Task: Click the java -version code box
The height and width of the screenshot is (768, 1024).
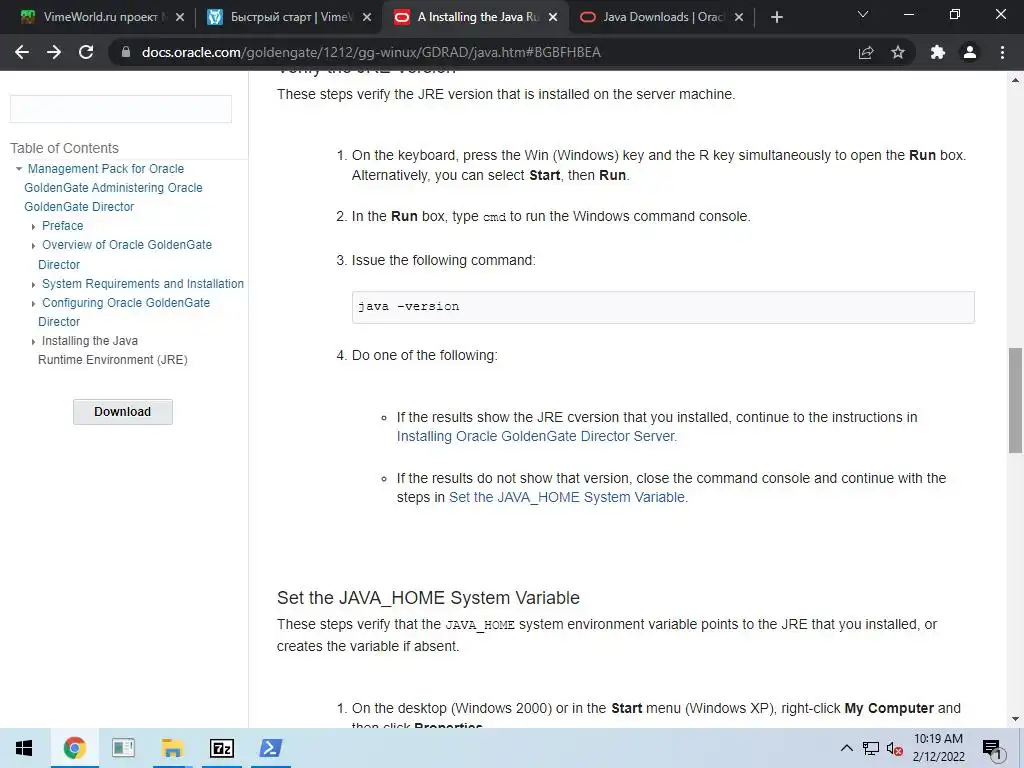Action: point(663,307)
